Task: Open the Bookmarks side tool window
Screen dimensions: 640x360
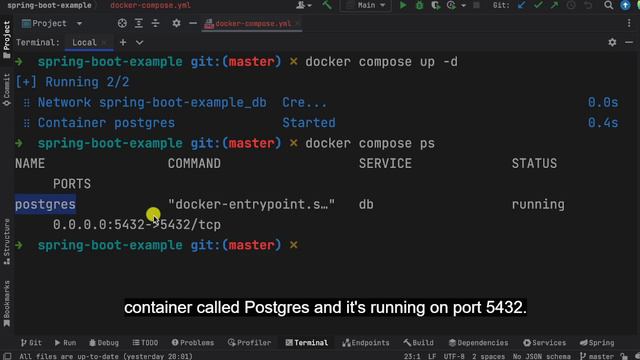Action: [6, 304]
